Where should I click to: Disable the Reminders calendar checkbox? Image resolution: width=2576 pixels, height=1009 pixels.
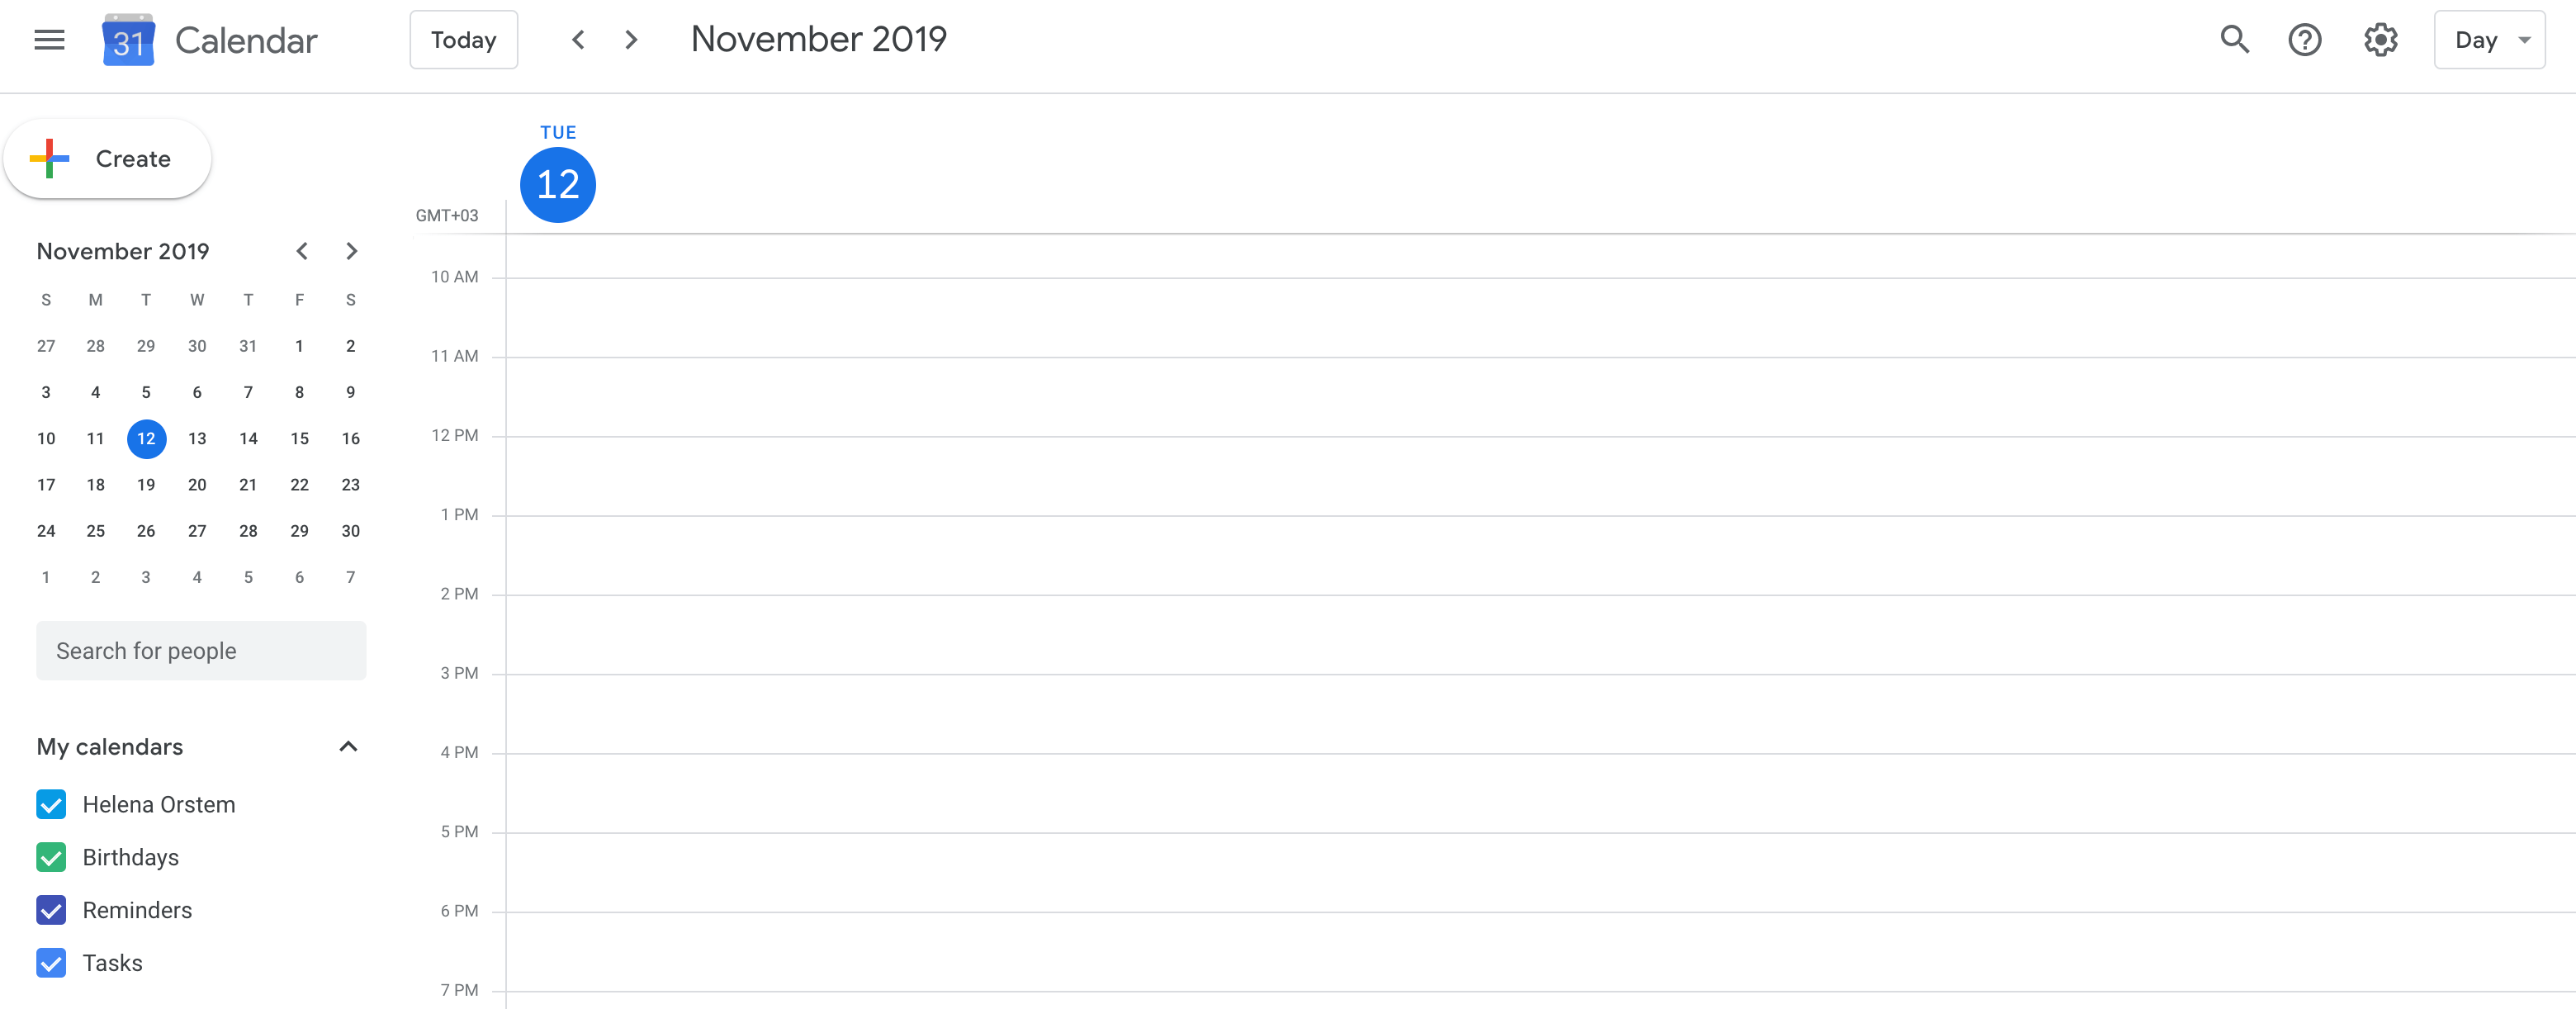(51, 910)
